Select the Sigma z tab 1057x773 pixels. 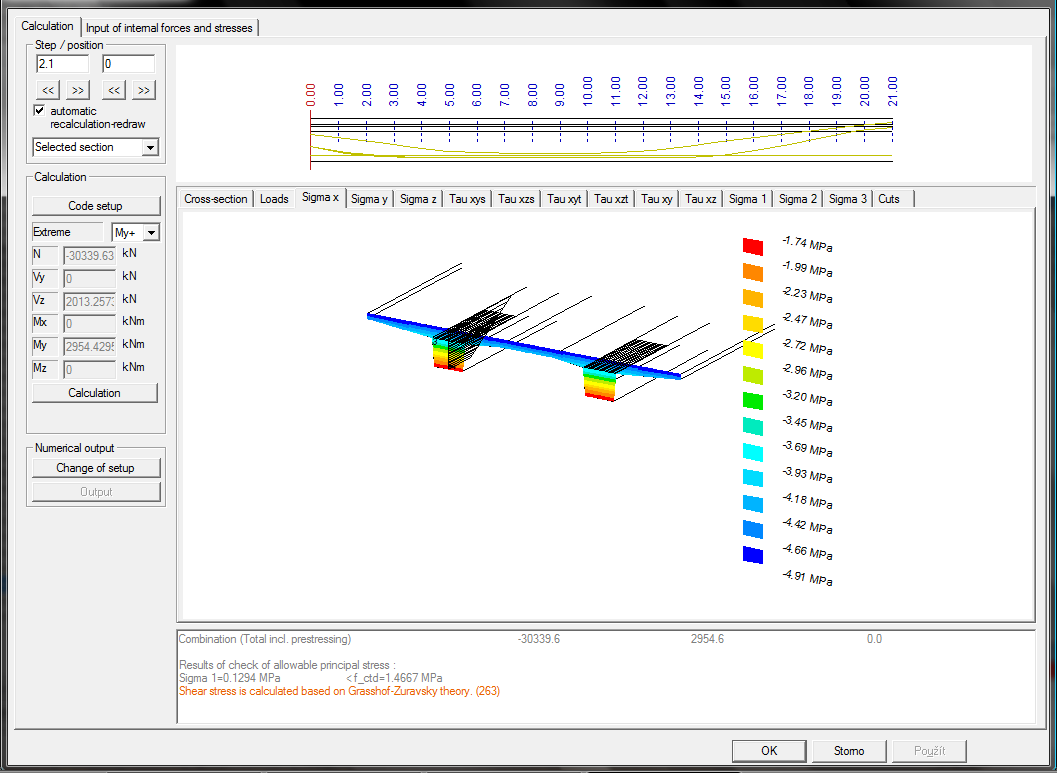pyautogui.click(x=418, y=199)
